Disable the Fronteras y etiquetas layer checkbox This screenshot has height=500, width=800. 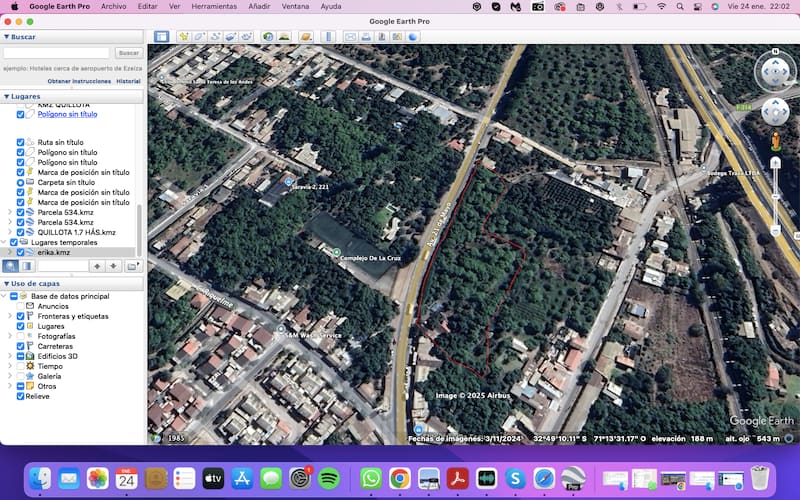pyautogui.click(x=20, y=316)
